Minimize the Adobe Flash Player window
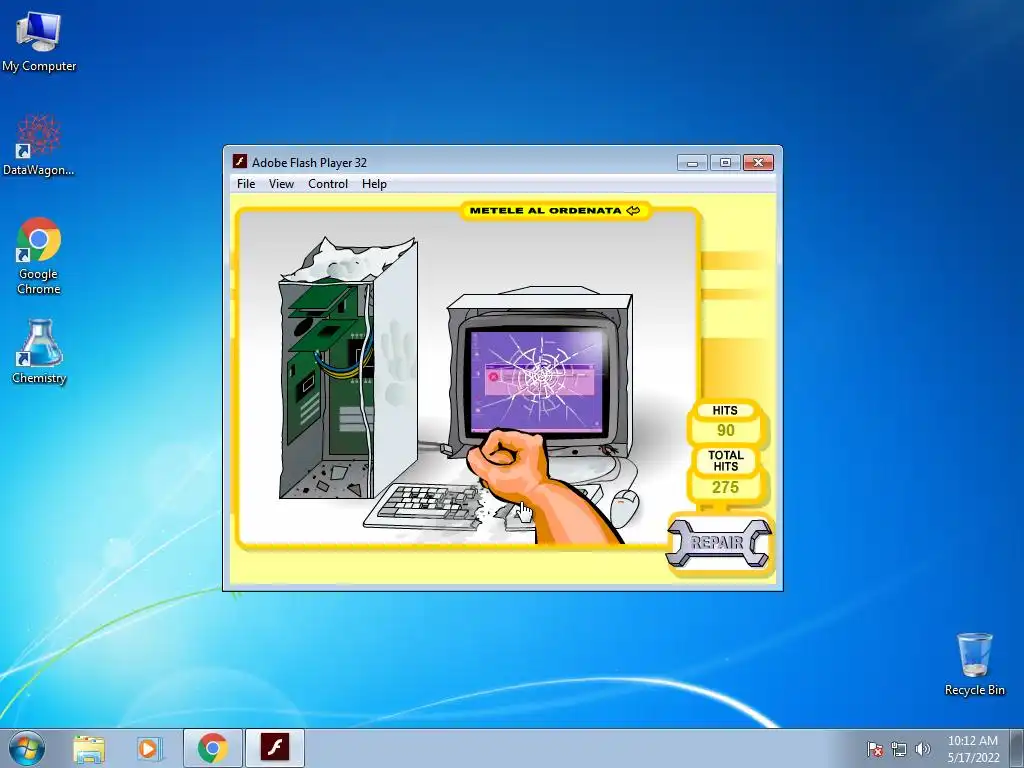Screen dimensions: 1024x768 (692, 163)
